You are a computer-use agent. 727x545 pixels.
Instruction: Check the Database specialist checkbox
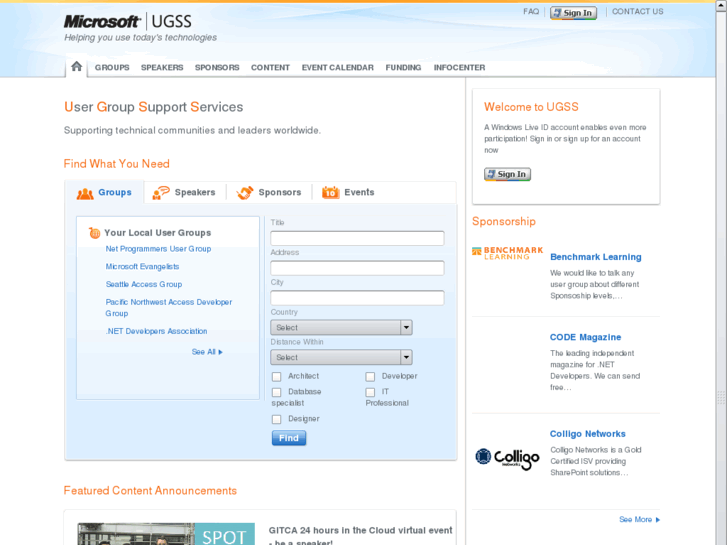tap(277, 392)
